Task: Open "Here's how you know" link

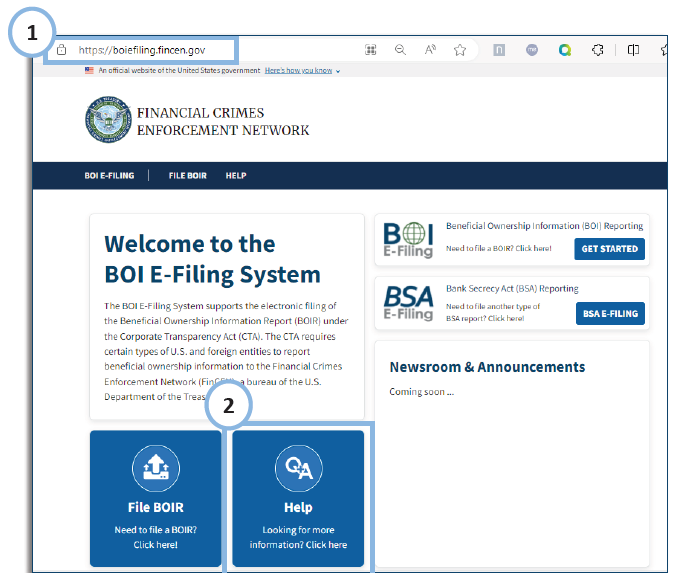Action: point(298,70)
